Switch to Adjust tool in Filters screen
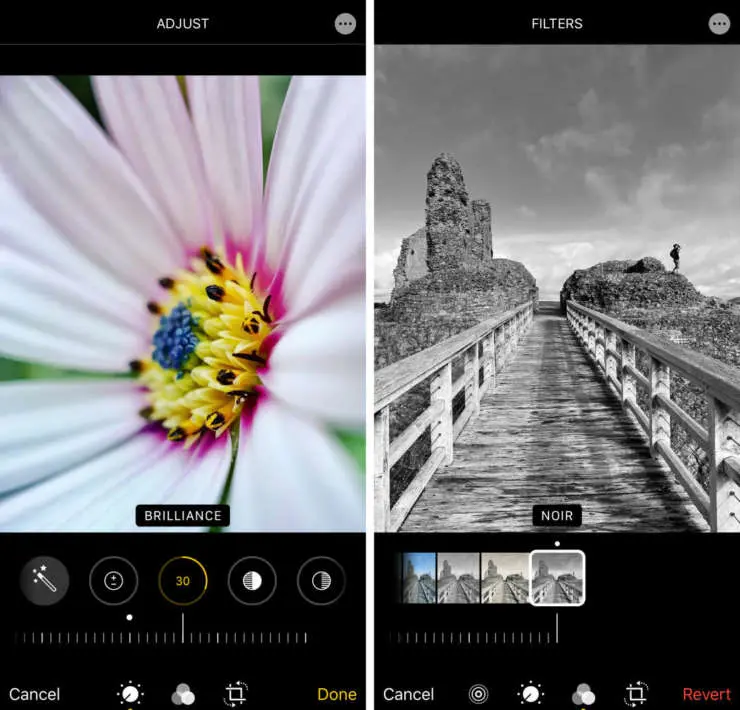This screenshot has height=710, width=740. 531,694
